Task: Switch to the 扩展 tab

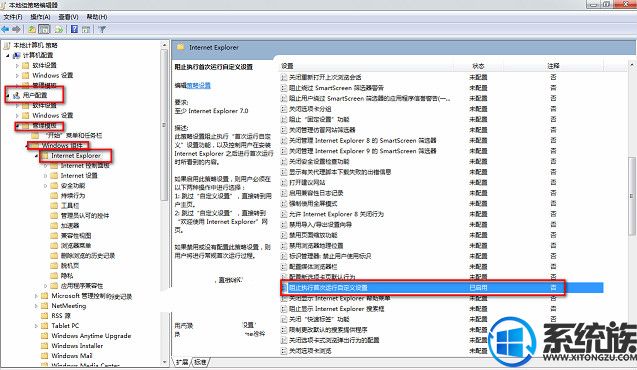Action: 182,362
